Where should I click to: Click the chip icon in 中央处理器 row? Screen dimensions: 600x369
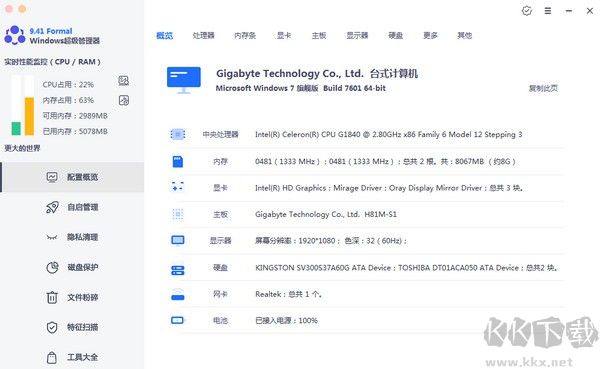[x=178, y=134]
